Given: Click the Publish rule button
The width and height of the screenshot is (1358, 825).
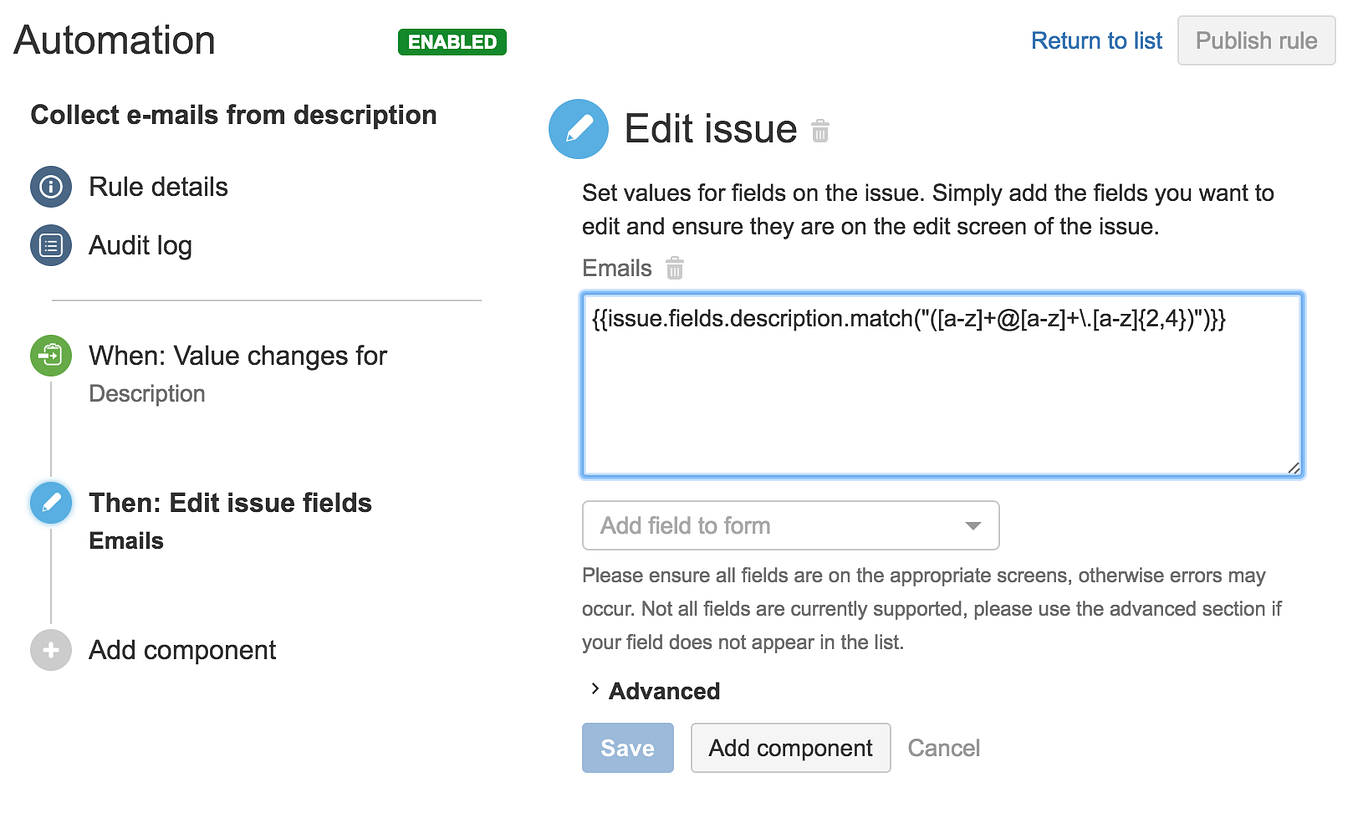Looking at the screenshot, I should pos(1256,41).
